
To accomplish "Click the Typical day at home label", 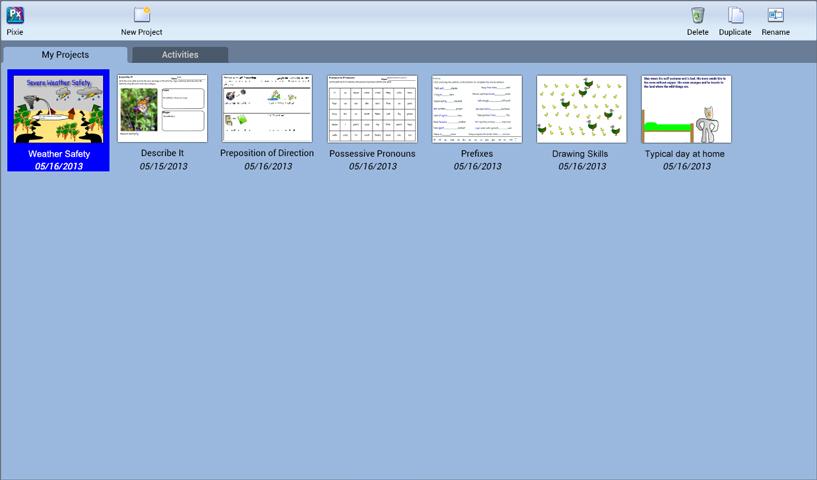I will tap(685, 154).
